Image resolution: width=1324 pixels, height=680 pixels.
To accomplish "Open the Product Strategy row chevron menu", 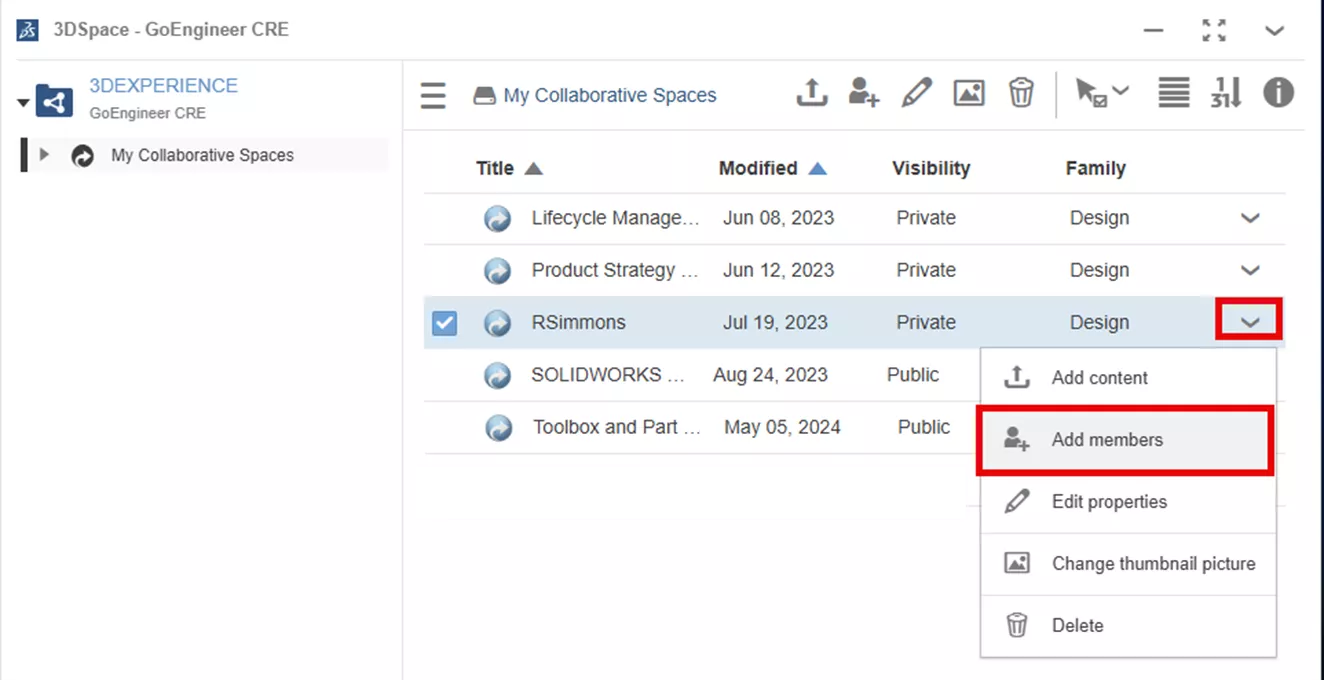I will tap(1250, 270).
